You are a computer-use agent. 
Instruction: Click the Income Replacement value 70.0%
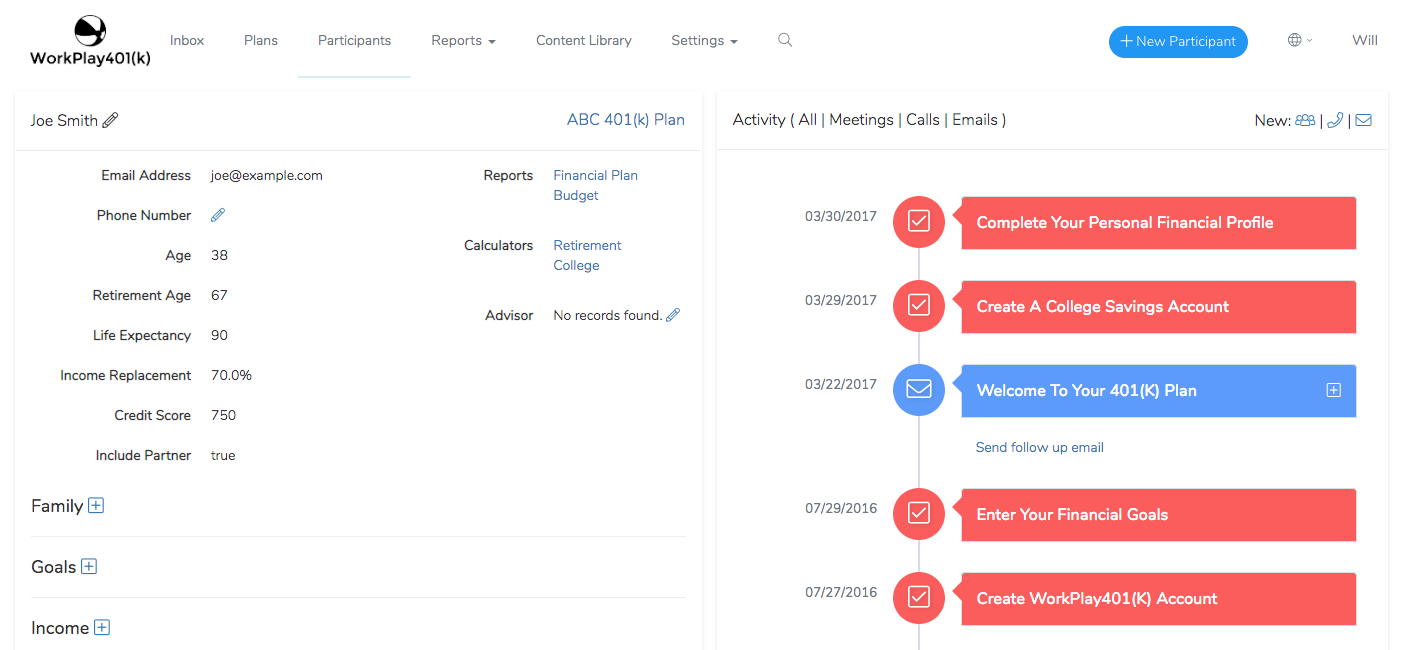(x=231, y=375)
